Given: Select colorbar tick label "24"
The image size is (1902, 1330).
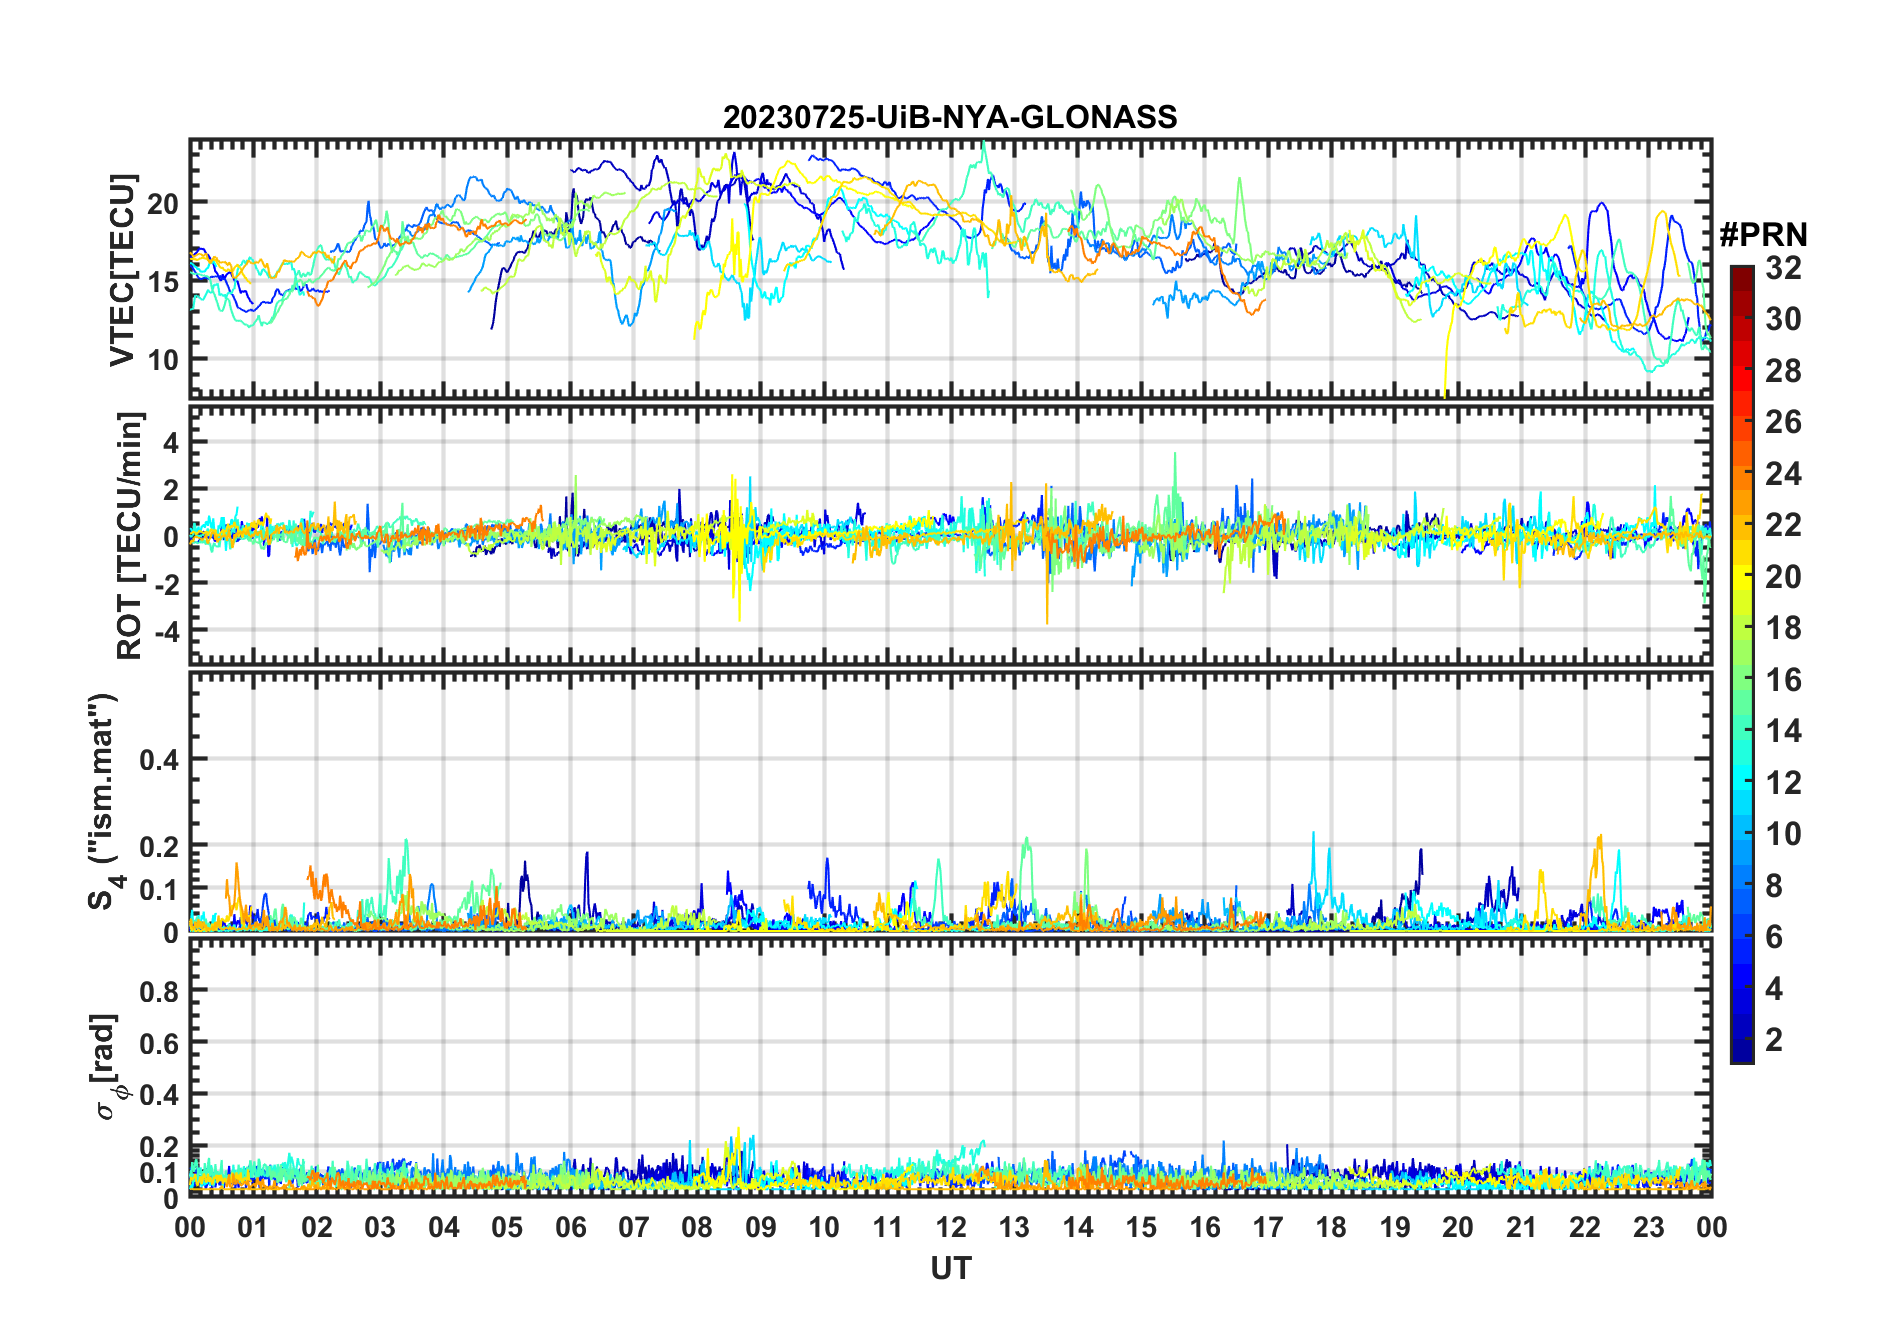Looking at the screenshot, I should [1783, 474].
